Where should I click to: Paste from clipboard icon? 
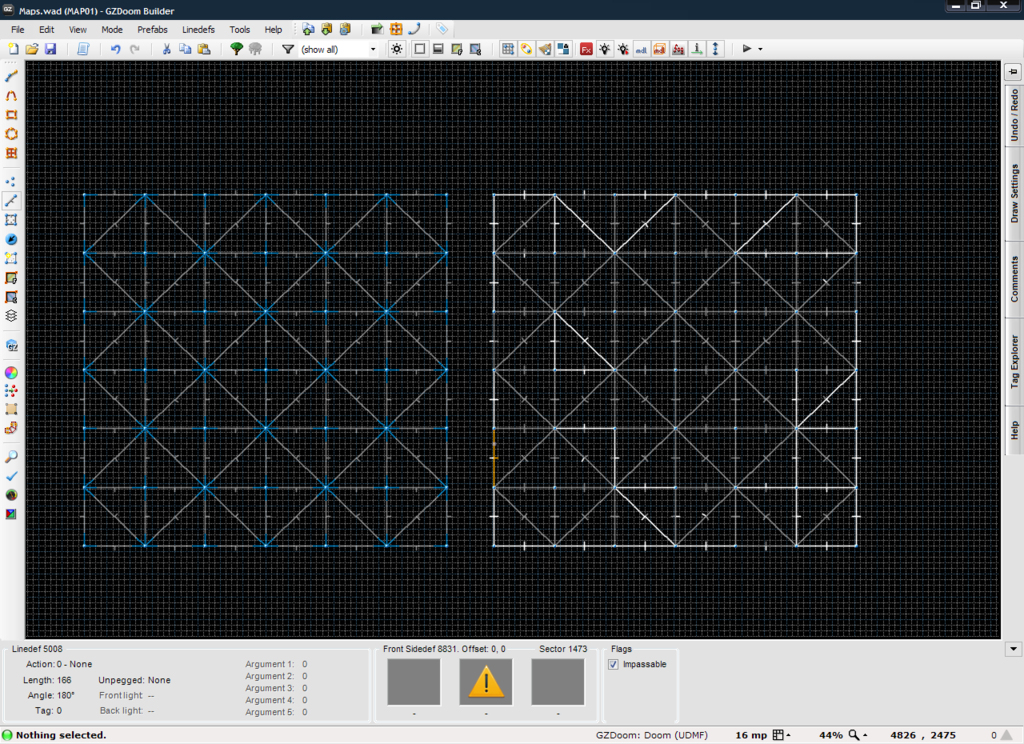tap(204, 49)
